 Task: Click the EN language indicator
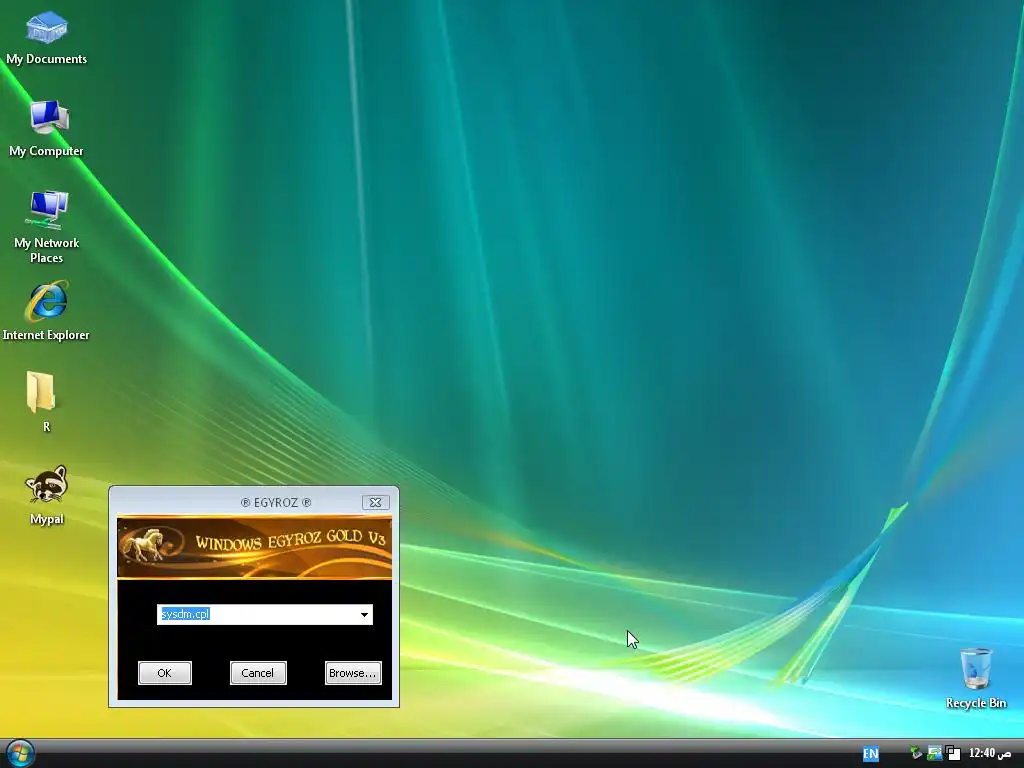[x=871, y=754]
